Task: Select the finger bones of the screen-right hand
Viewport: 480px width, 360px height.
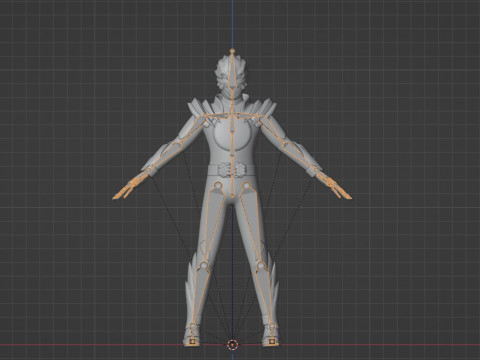Action: 337,189
